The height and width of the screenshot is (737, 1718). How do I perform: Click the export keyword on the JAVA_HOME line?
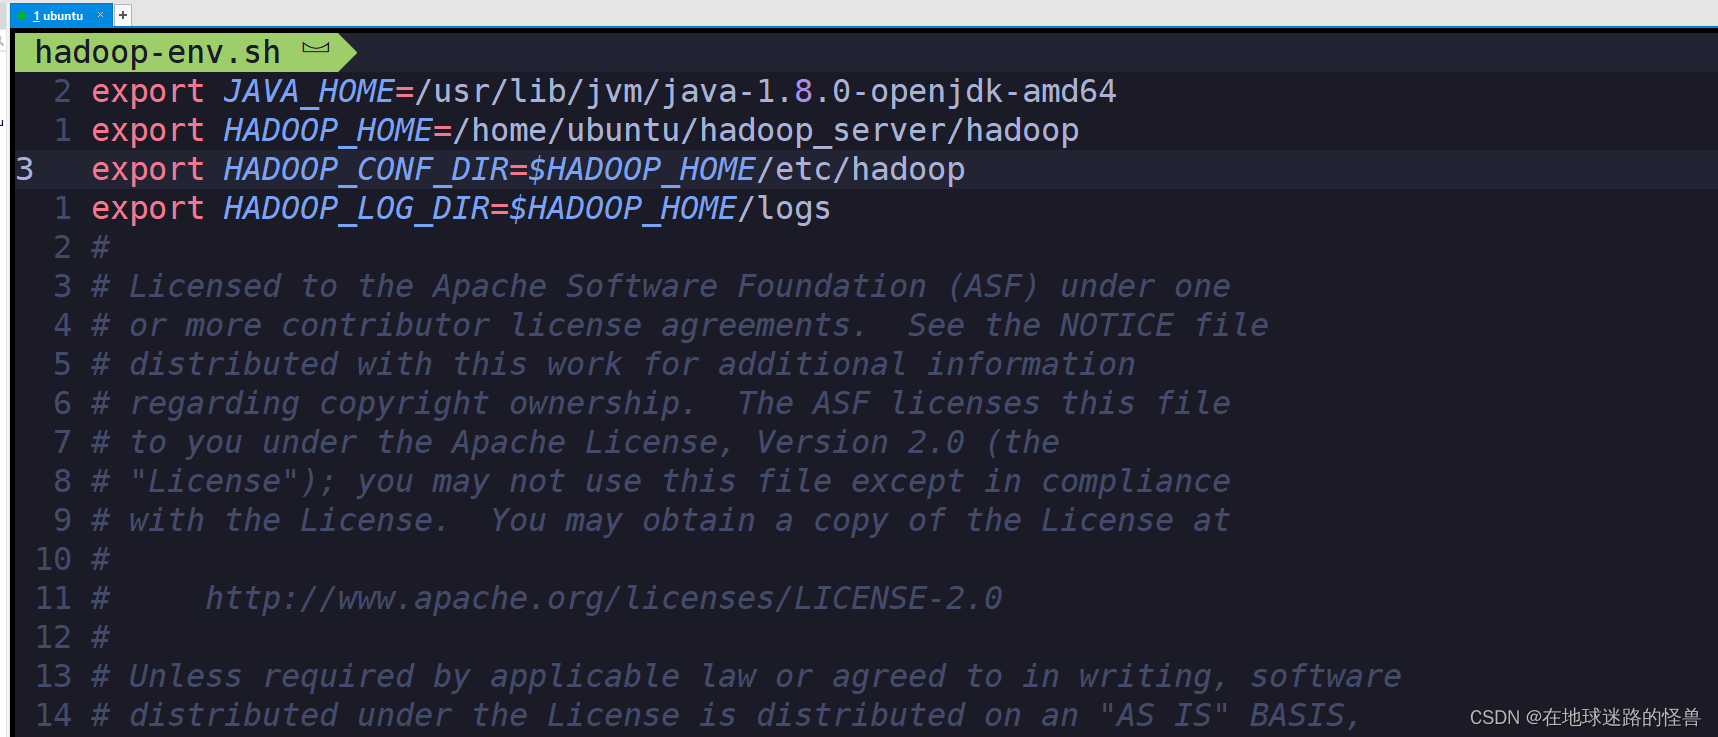[148, 91]
